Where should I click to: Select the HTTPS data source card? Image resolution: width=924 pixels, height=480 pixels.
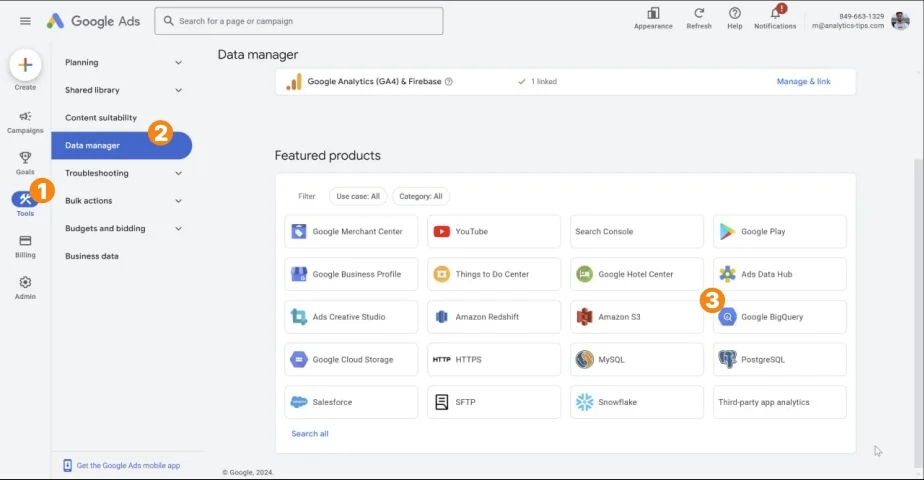click(x=494, y=359)
